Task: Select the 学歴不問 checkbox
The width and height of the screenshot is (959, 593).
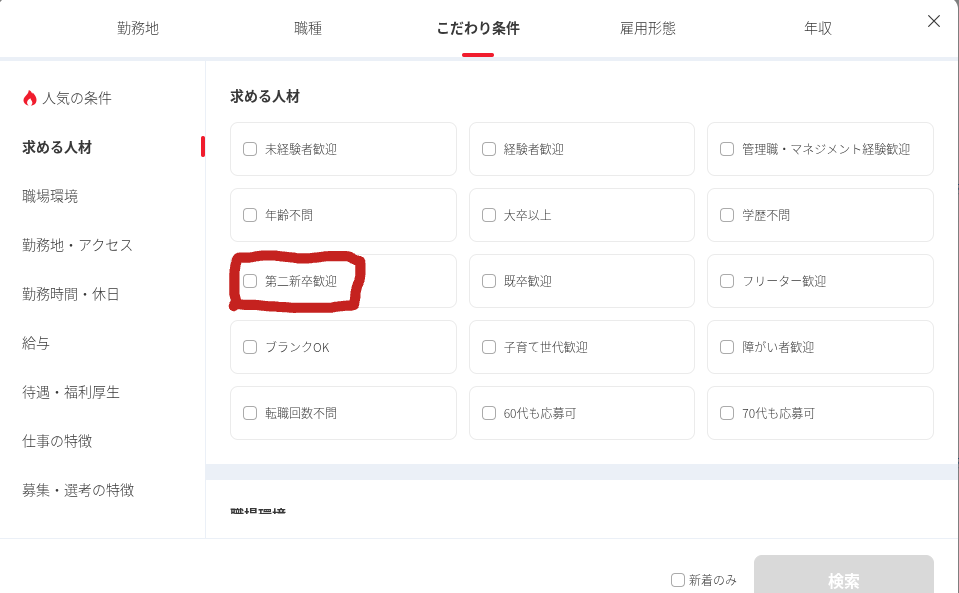Action: tap(727, 215)
